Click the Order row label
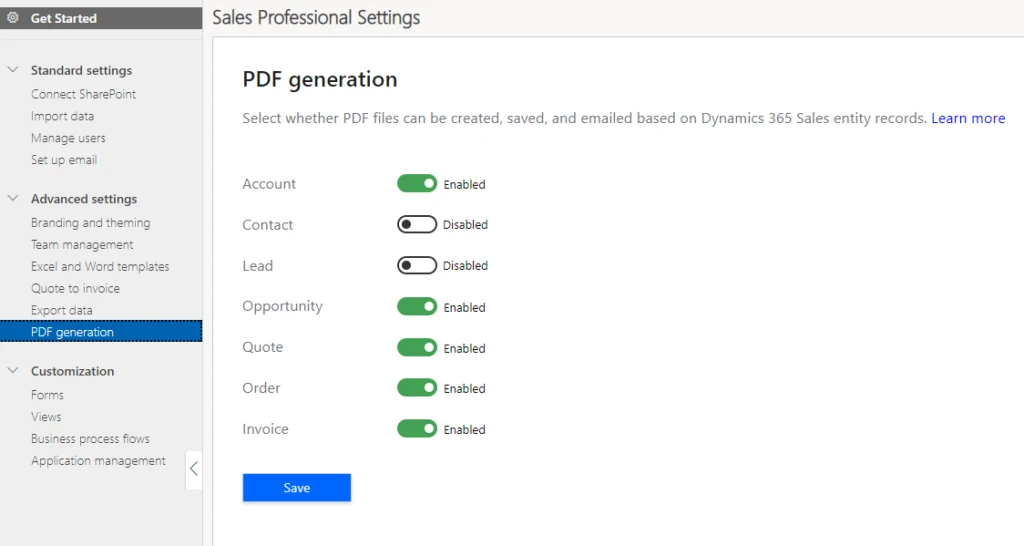 [x=261, y=388]
